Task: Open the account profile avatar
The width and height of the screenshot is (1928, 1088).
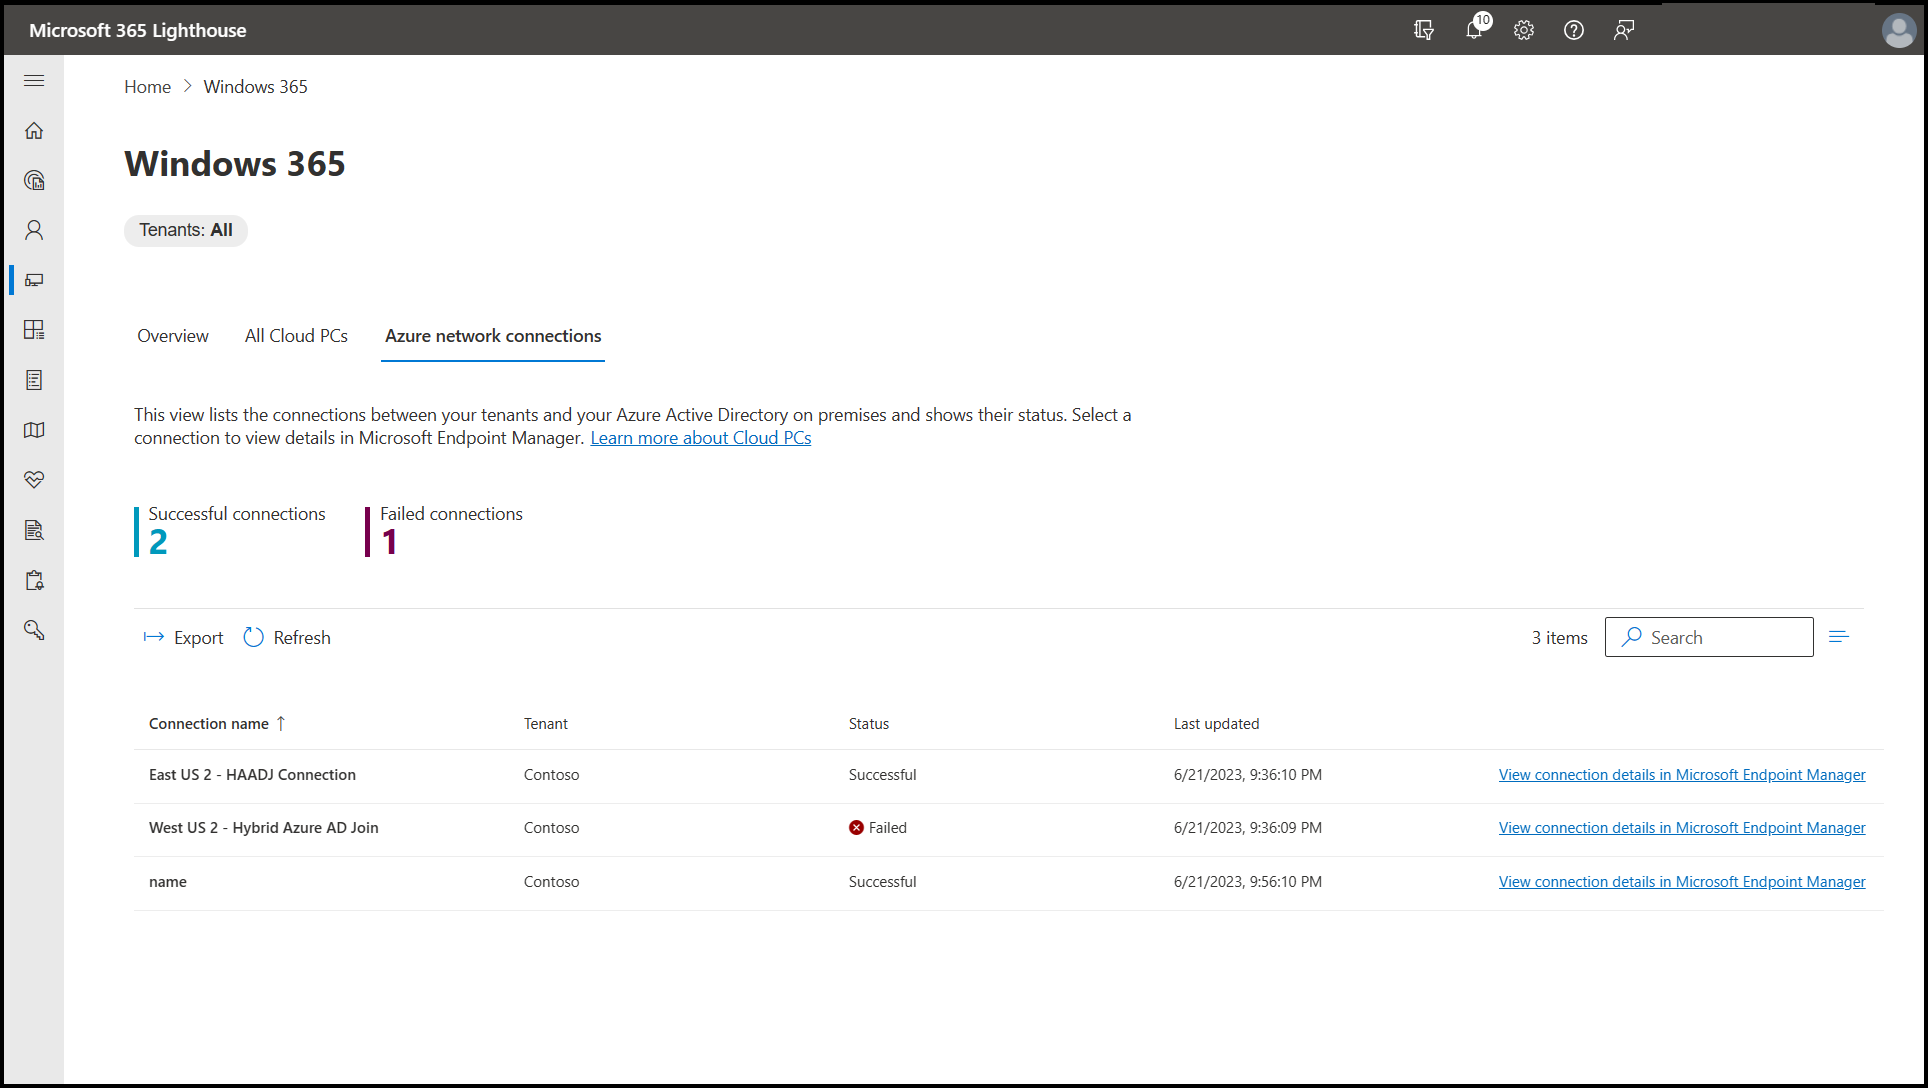Action: click(1899, 30)
